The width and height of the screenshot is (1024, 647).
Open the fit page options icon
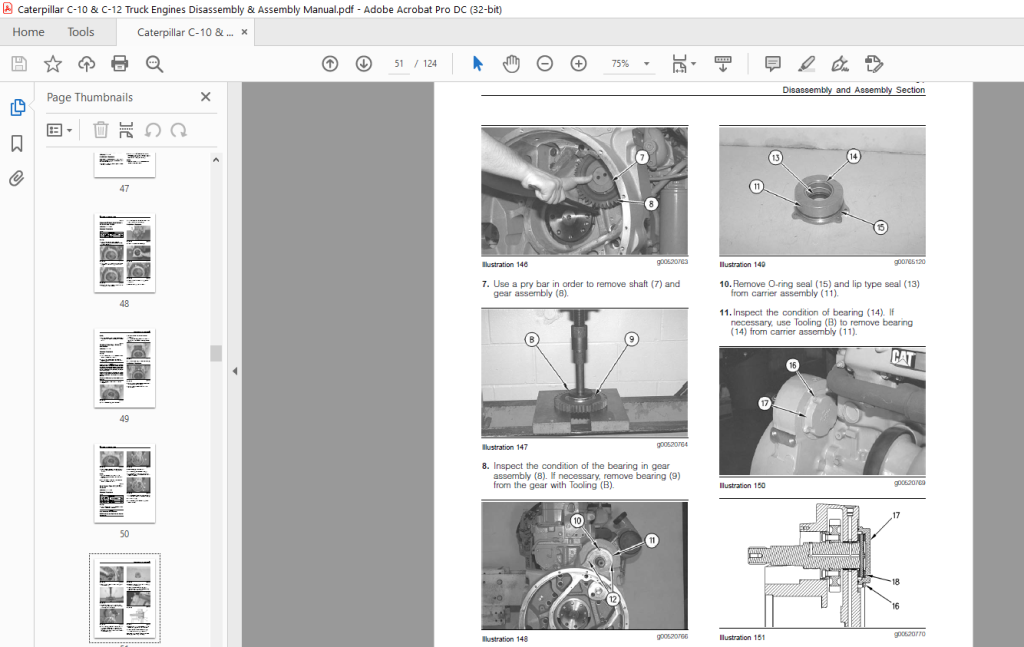(x=683, y=63)
